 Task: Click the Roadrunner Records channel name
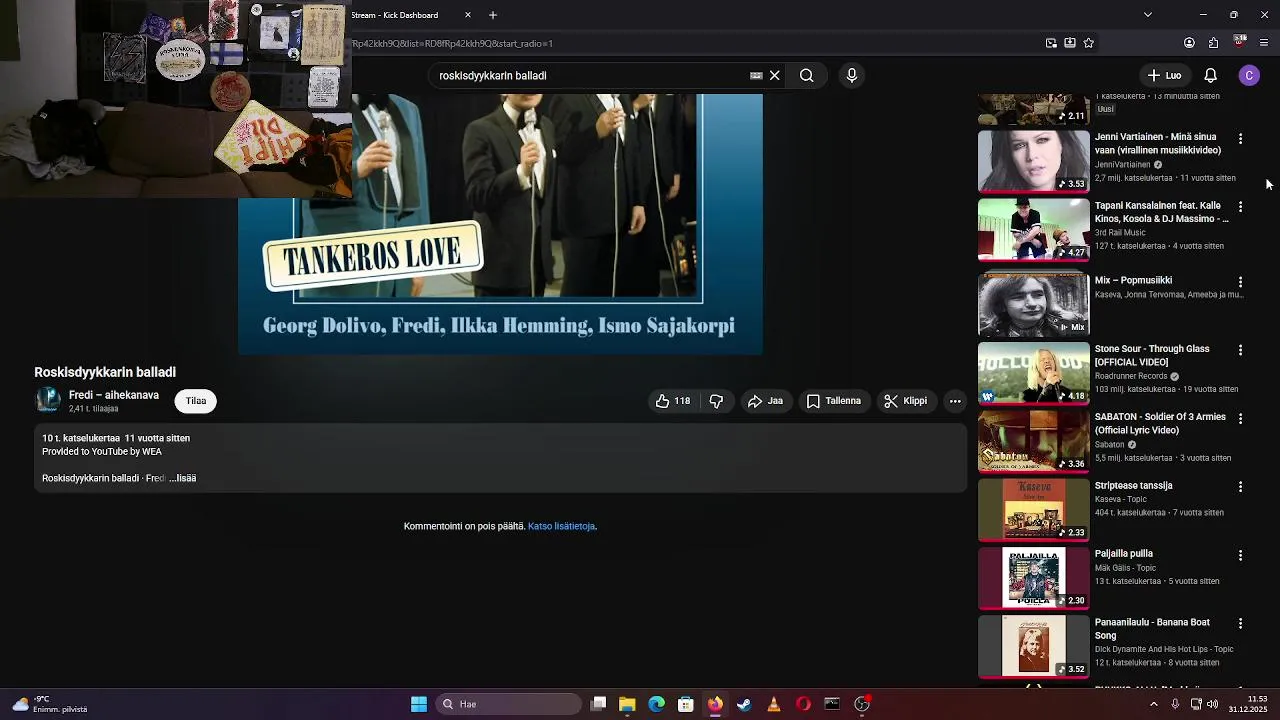coord(1130,377)
